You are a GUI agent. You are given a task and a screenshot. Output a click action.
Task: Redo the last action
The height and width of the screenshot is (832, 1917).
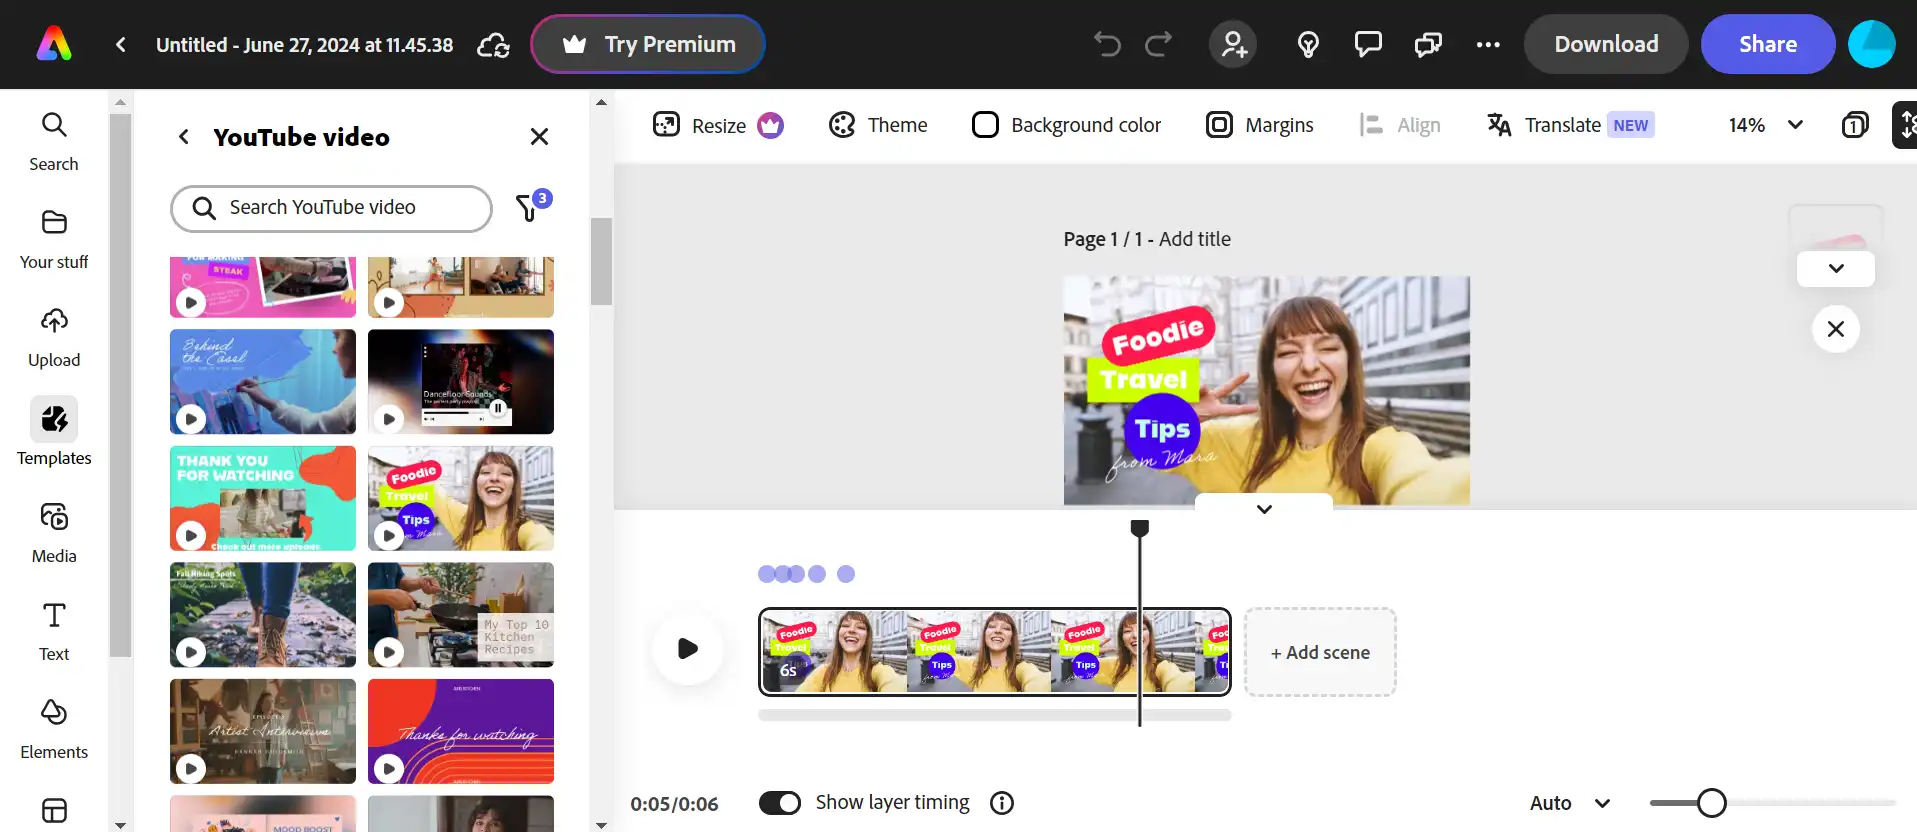pyautogui.click(x=1159, y=44)
